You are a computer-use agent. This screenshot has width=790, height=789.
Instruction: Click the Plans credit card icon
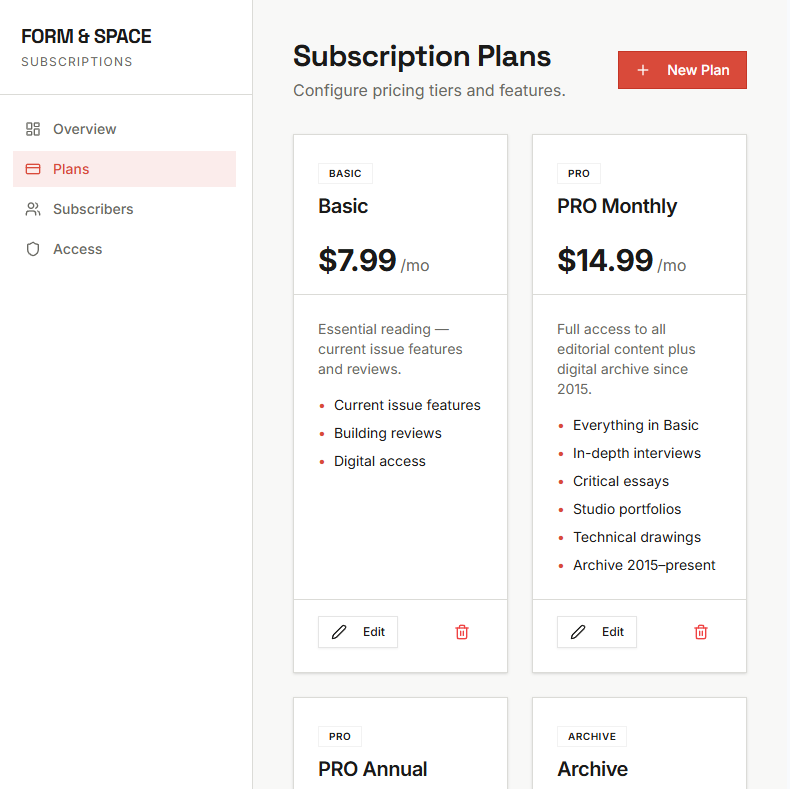coord(33,169)
